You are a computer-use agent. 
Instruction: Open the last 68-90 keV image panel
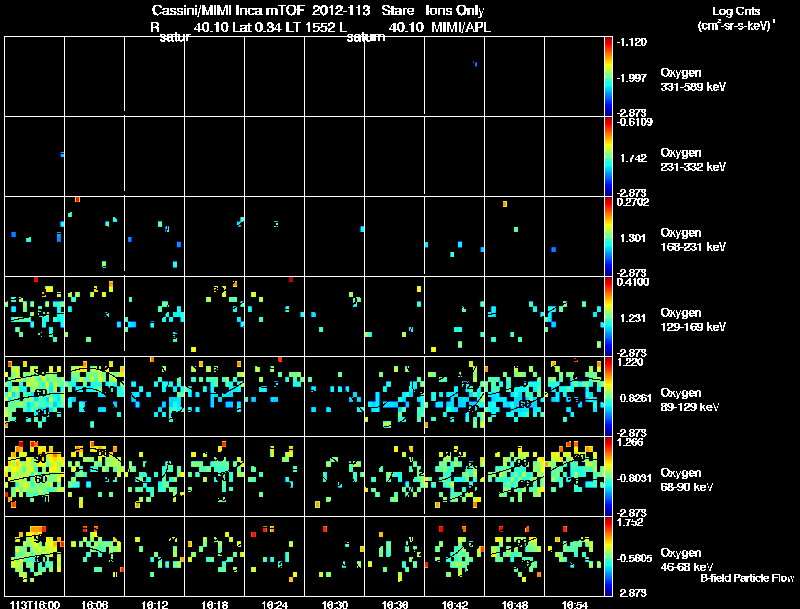574,476
